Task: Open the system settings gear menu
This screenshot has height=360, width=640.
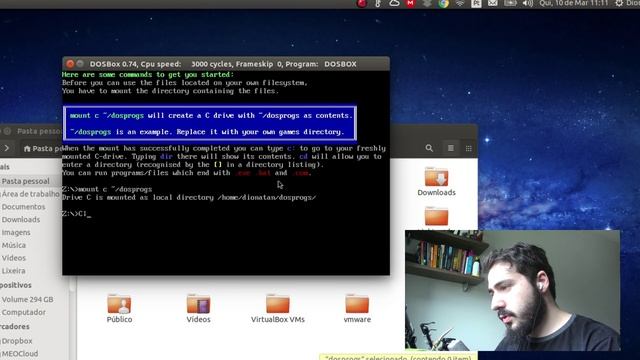Action: click(619, 4)
